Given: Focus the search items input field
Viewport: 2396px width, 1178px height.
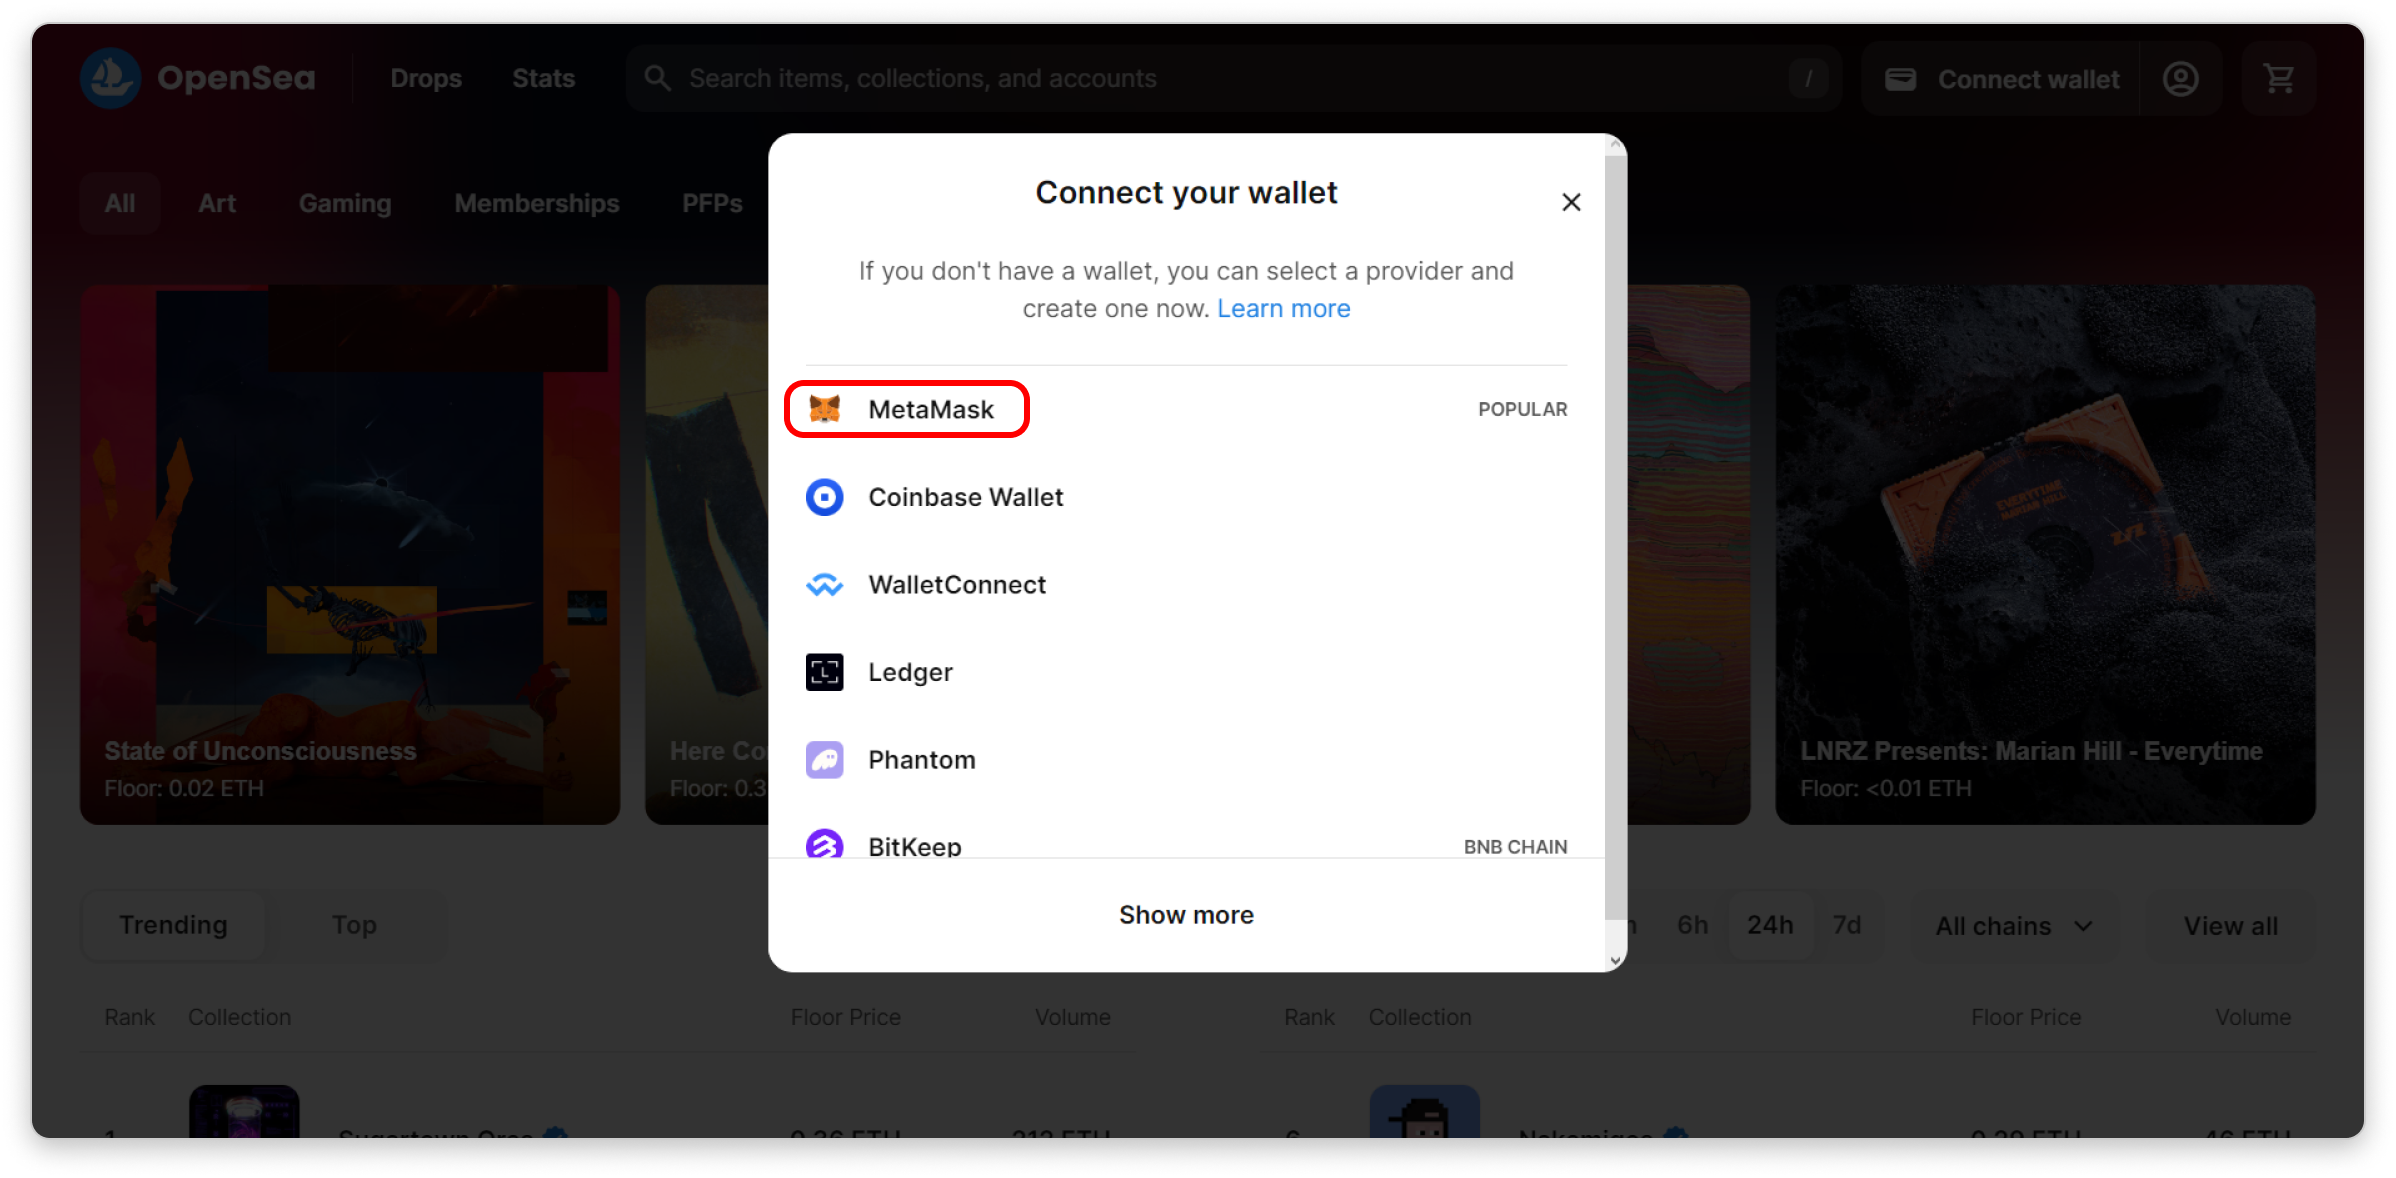Looking at the screenshot, I should 1200,78.
